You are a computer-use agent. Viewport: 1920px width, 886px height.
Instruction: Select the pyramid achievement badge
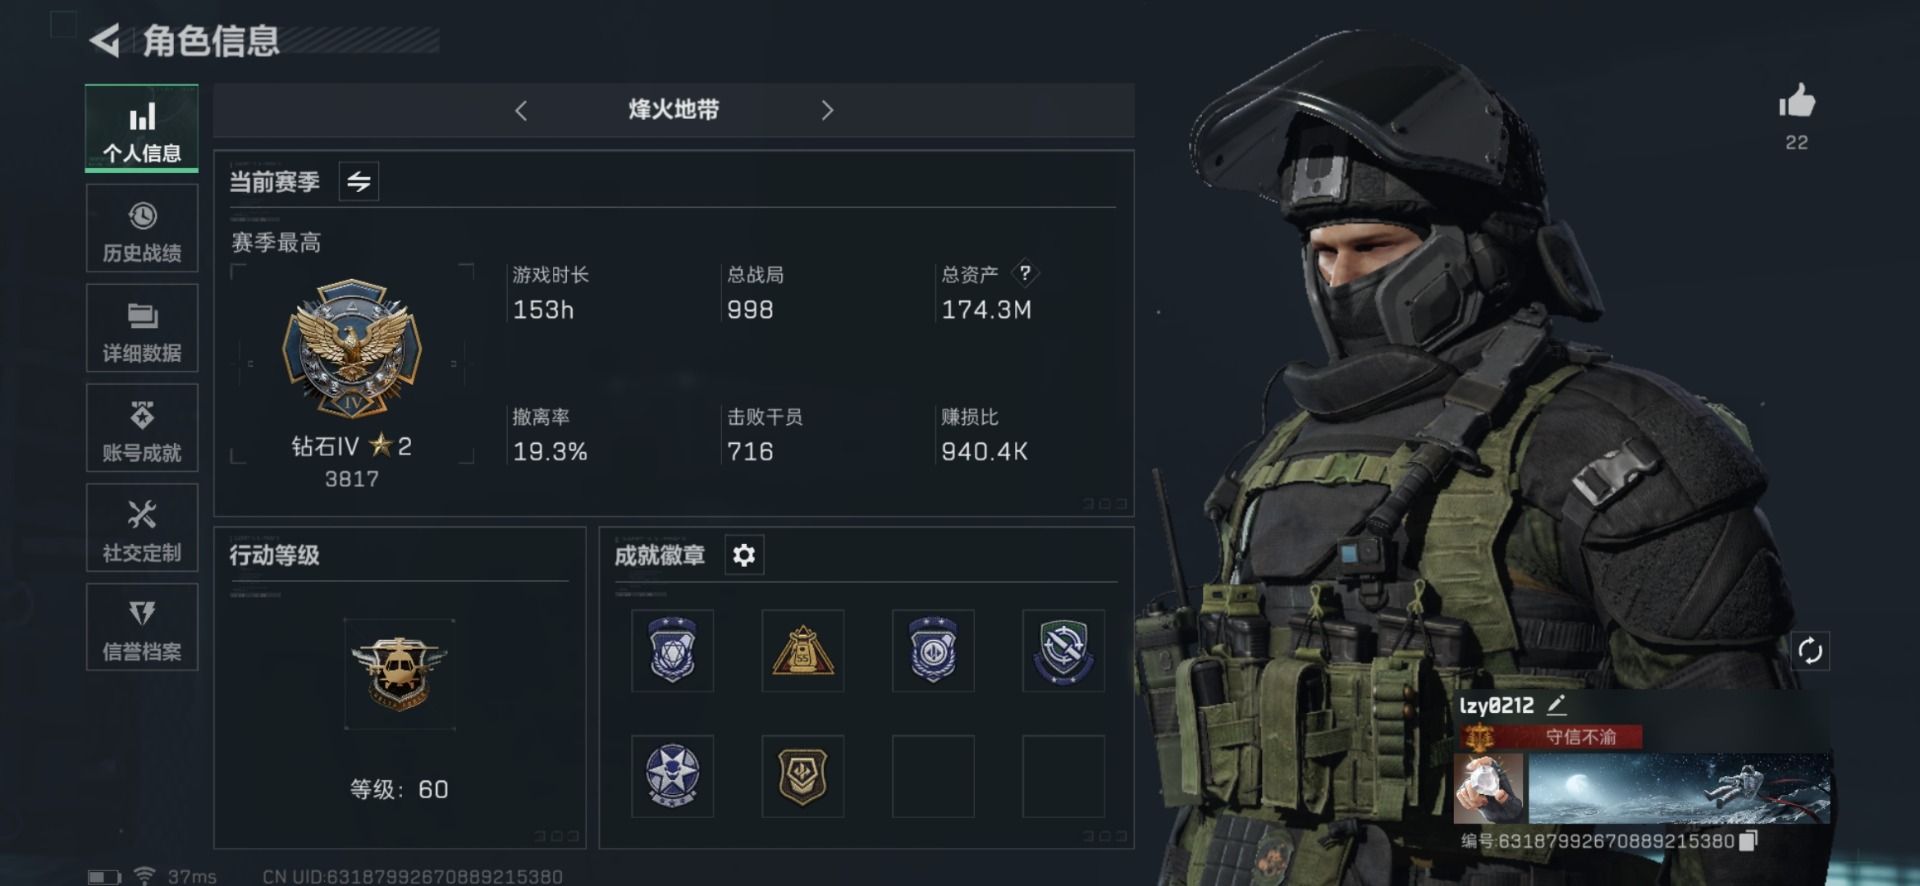pos(803,651)
